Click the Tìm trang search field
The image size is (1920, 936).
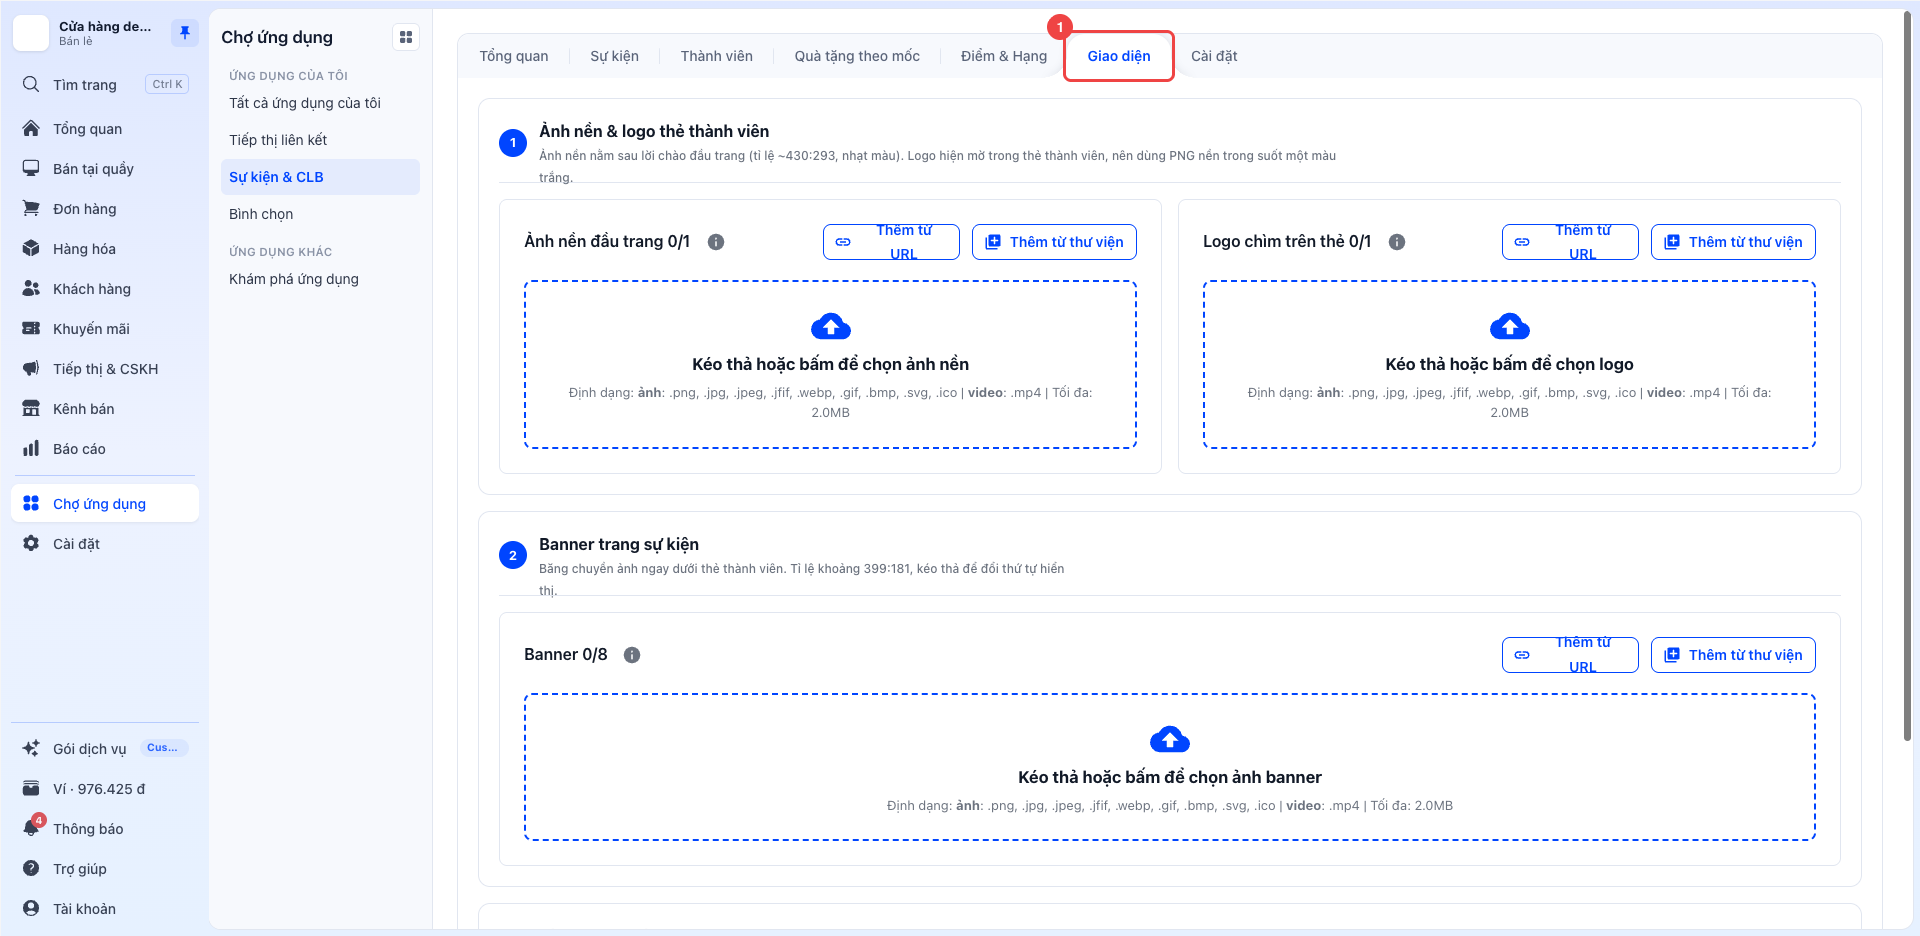click(x=105, y=84)
